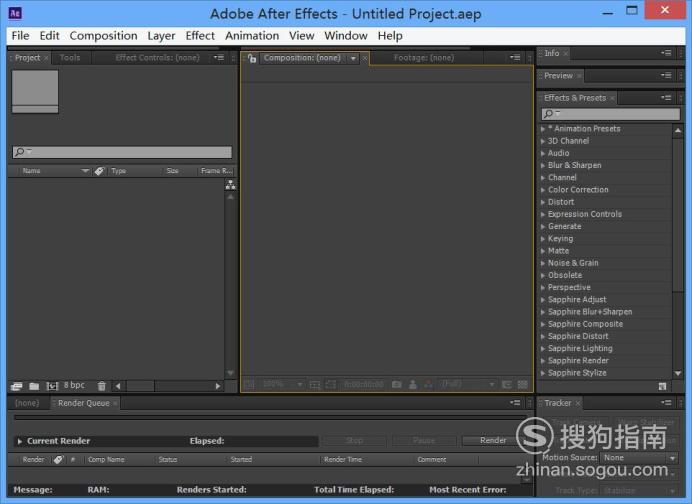Switch to the Footage: (none) tab
692x504 pixels.
tap(424, 58)
